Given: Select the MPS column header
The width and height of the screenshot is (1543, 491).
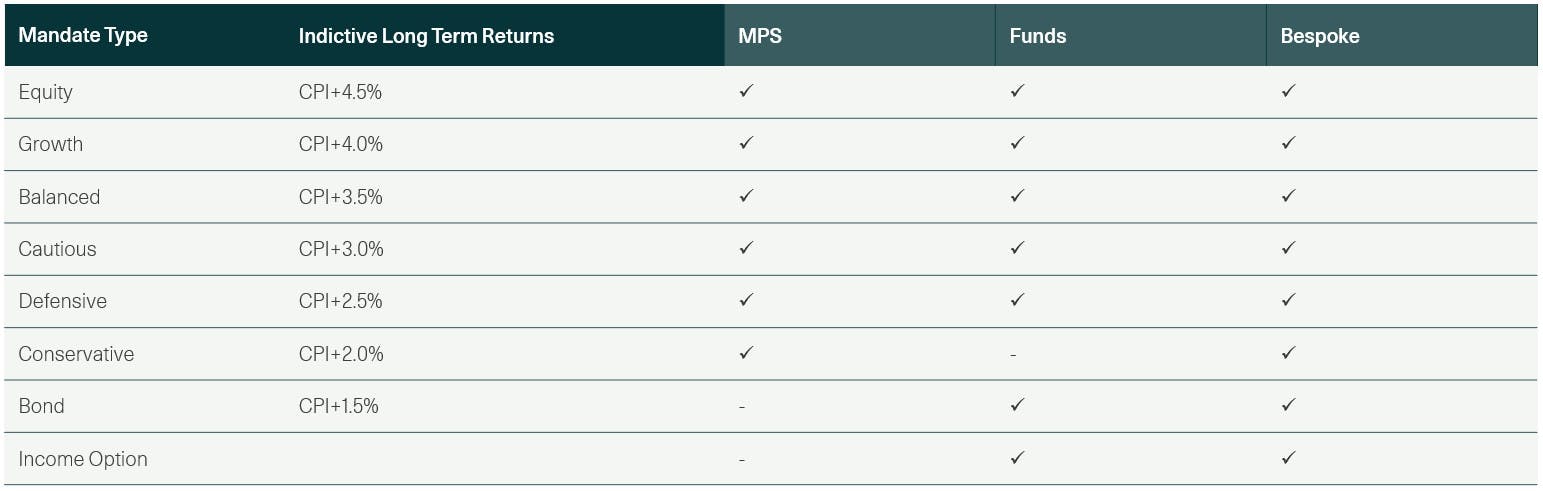Looking at the screenshot, I should [759, 36].
